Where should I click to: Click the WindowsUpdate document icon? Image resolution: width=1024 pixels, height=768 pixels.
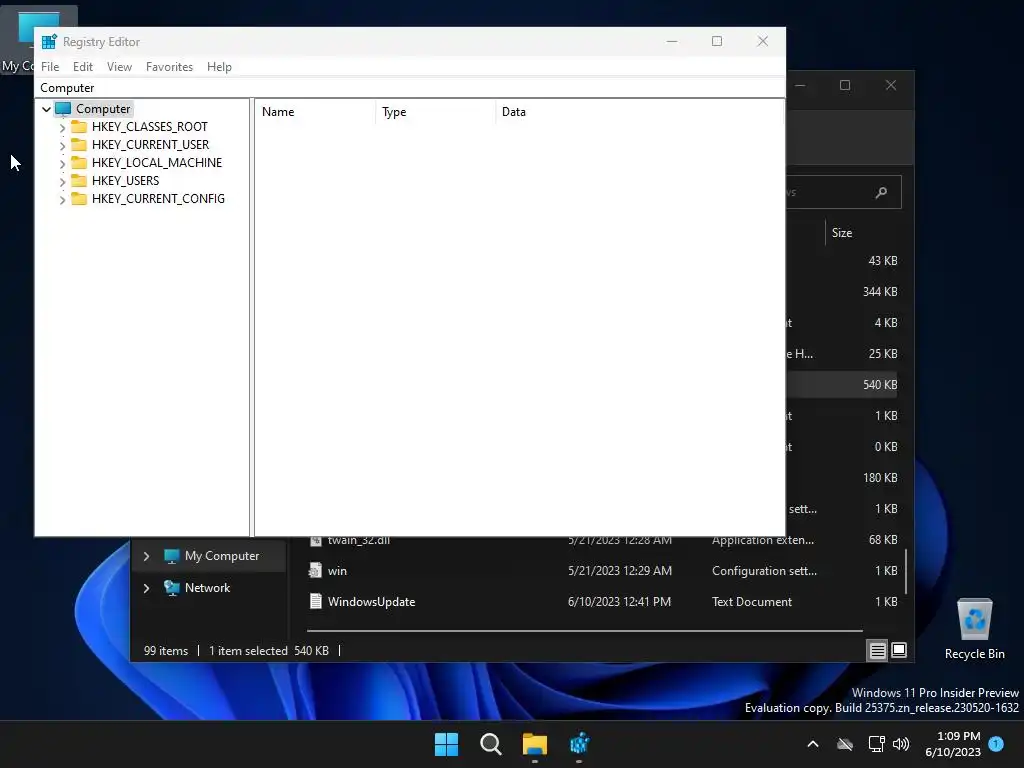(315, 601)
